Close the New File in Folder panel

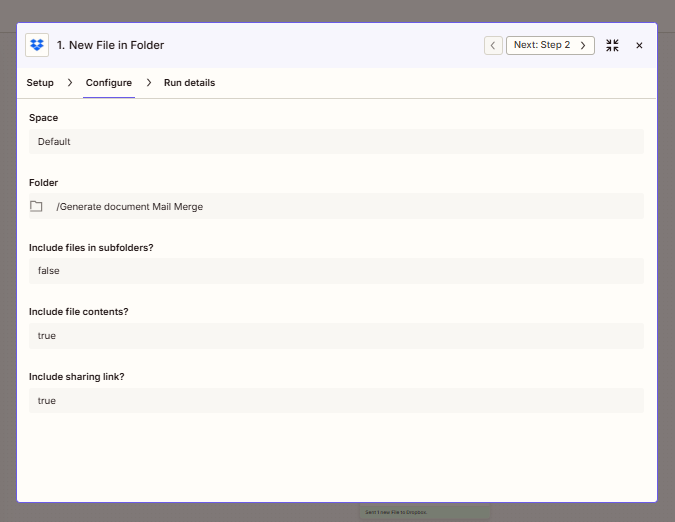click(639, 45)
